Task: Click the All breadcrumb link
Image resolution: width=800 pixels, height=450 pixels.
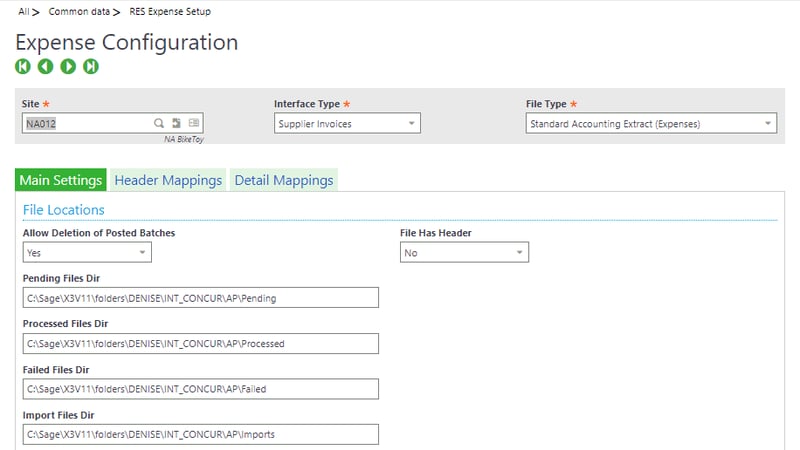Action: (x=23, y=12)
